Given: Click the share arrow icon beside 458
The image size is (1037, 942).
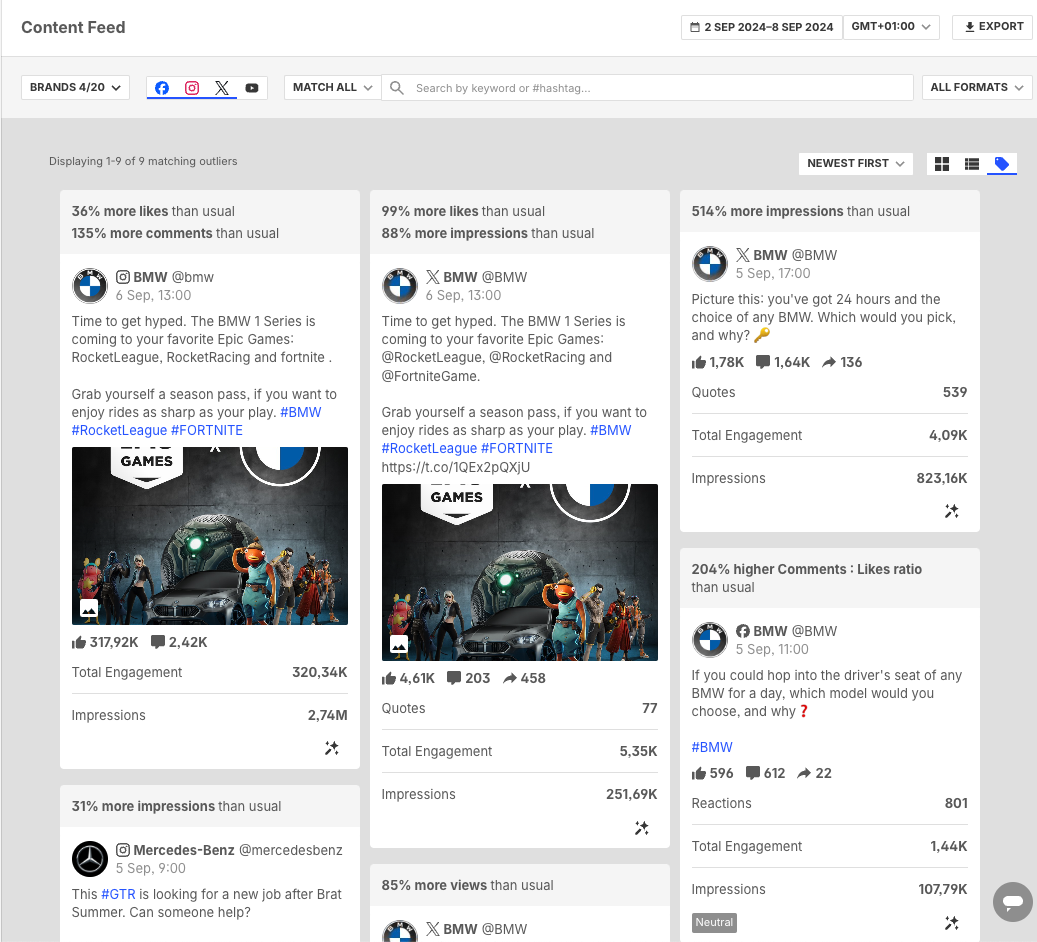Looking at the screenshot, I should (x=510, y=678).
